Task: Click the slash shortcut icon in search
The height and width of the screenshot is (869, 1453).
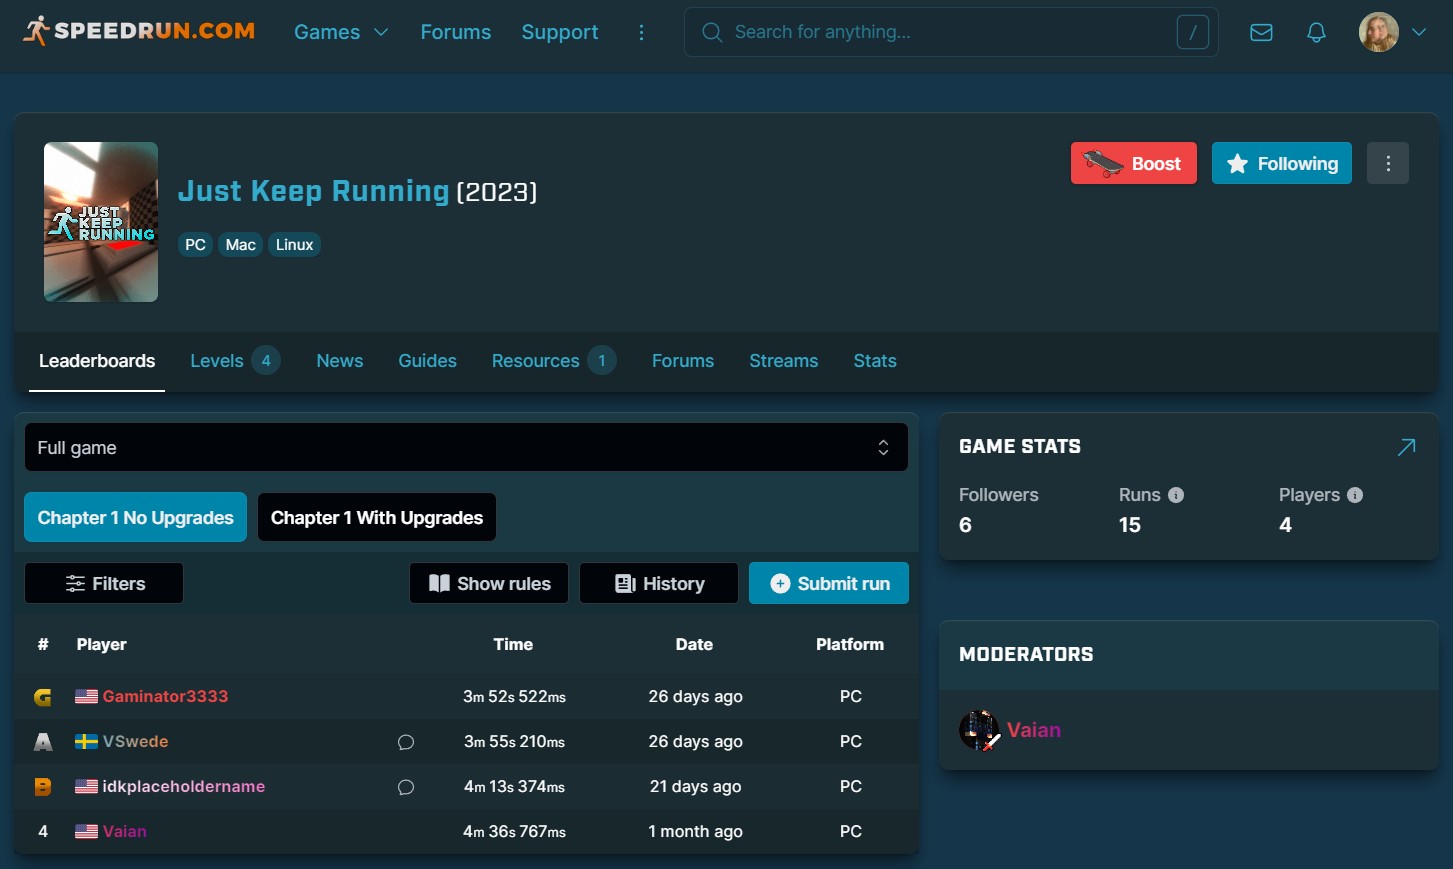Action: (x=1192, y=32)
